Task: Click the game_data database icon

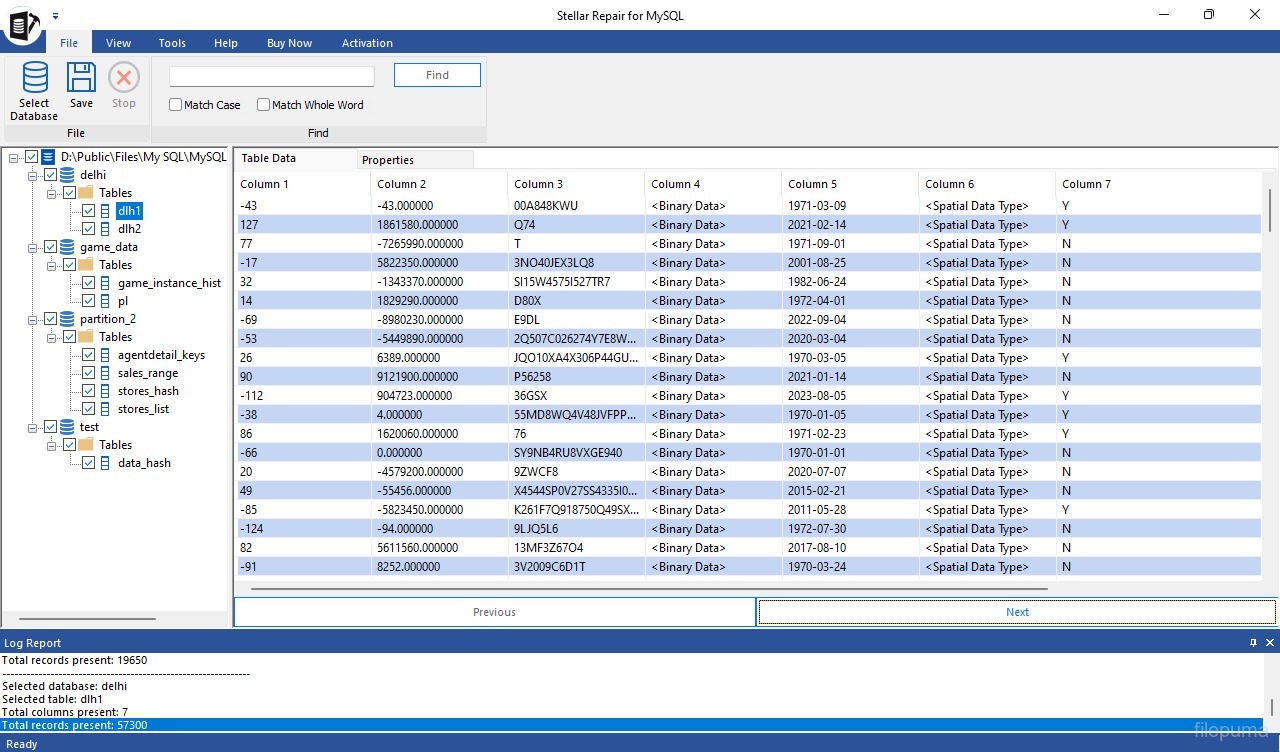Action: [x=67, y=247]
